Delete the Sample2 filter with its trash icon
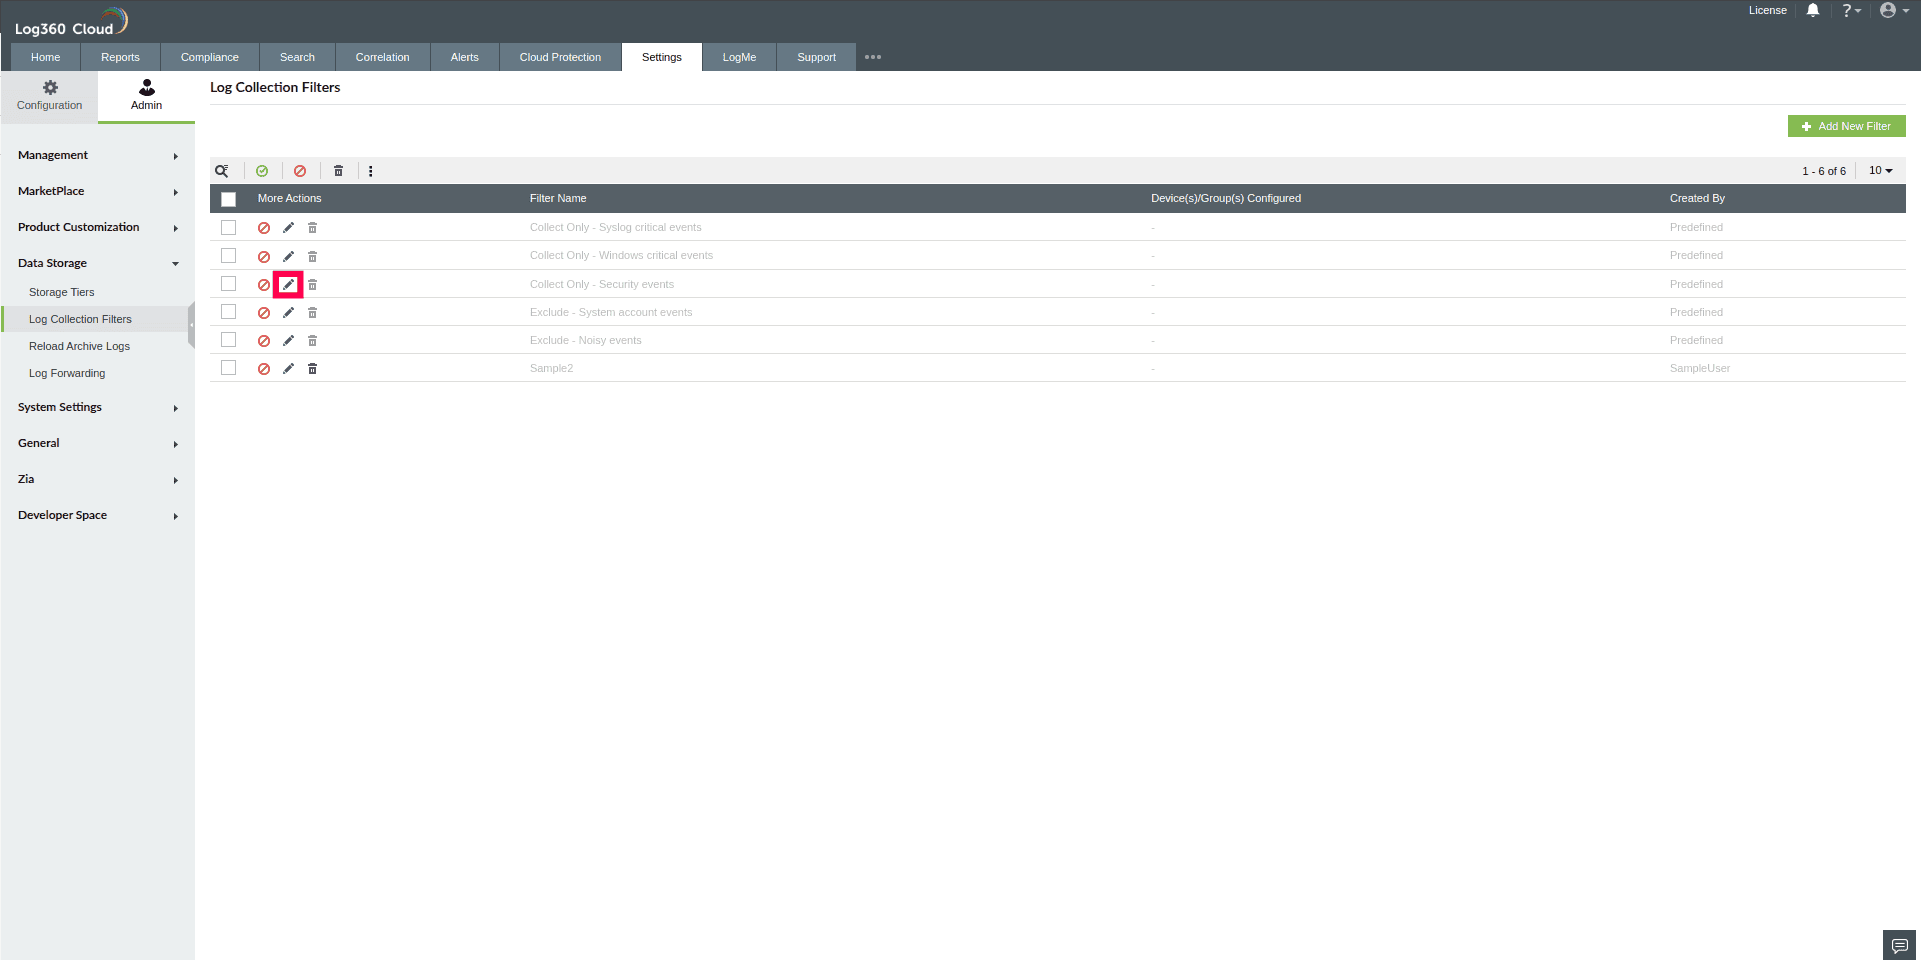The height and width of the screenshot is (960, 1921). (312, 368)
